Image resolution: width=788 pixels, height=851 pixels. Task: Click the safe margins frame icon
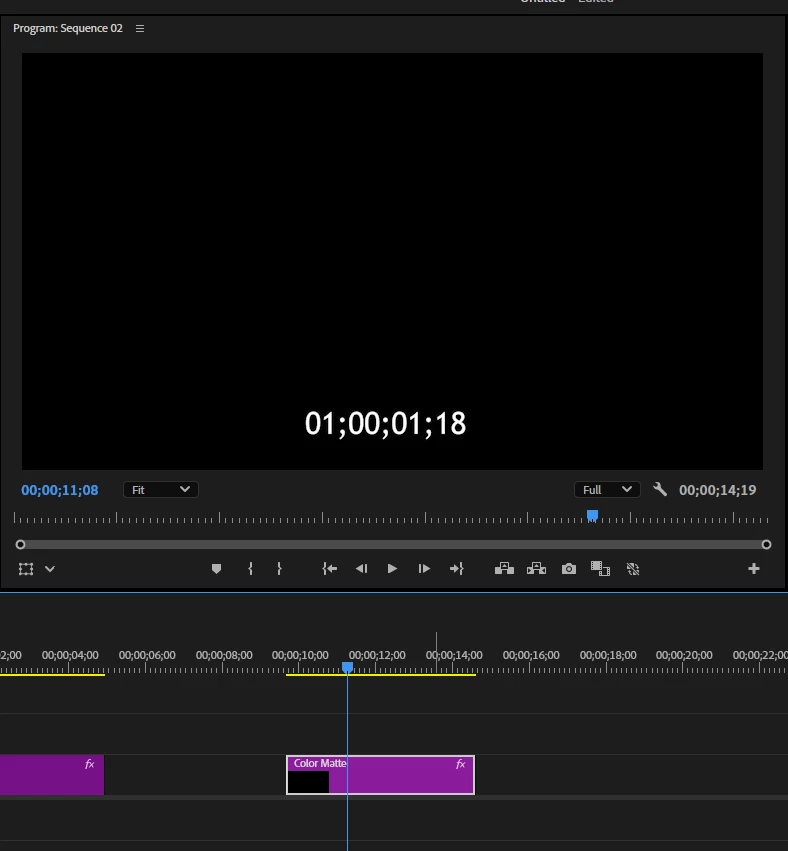(x=26, y=569)
